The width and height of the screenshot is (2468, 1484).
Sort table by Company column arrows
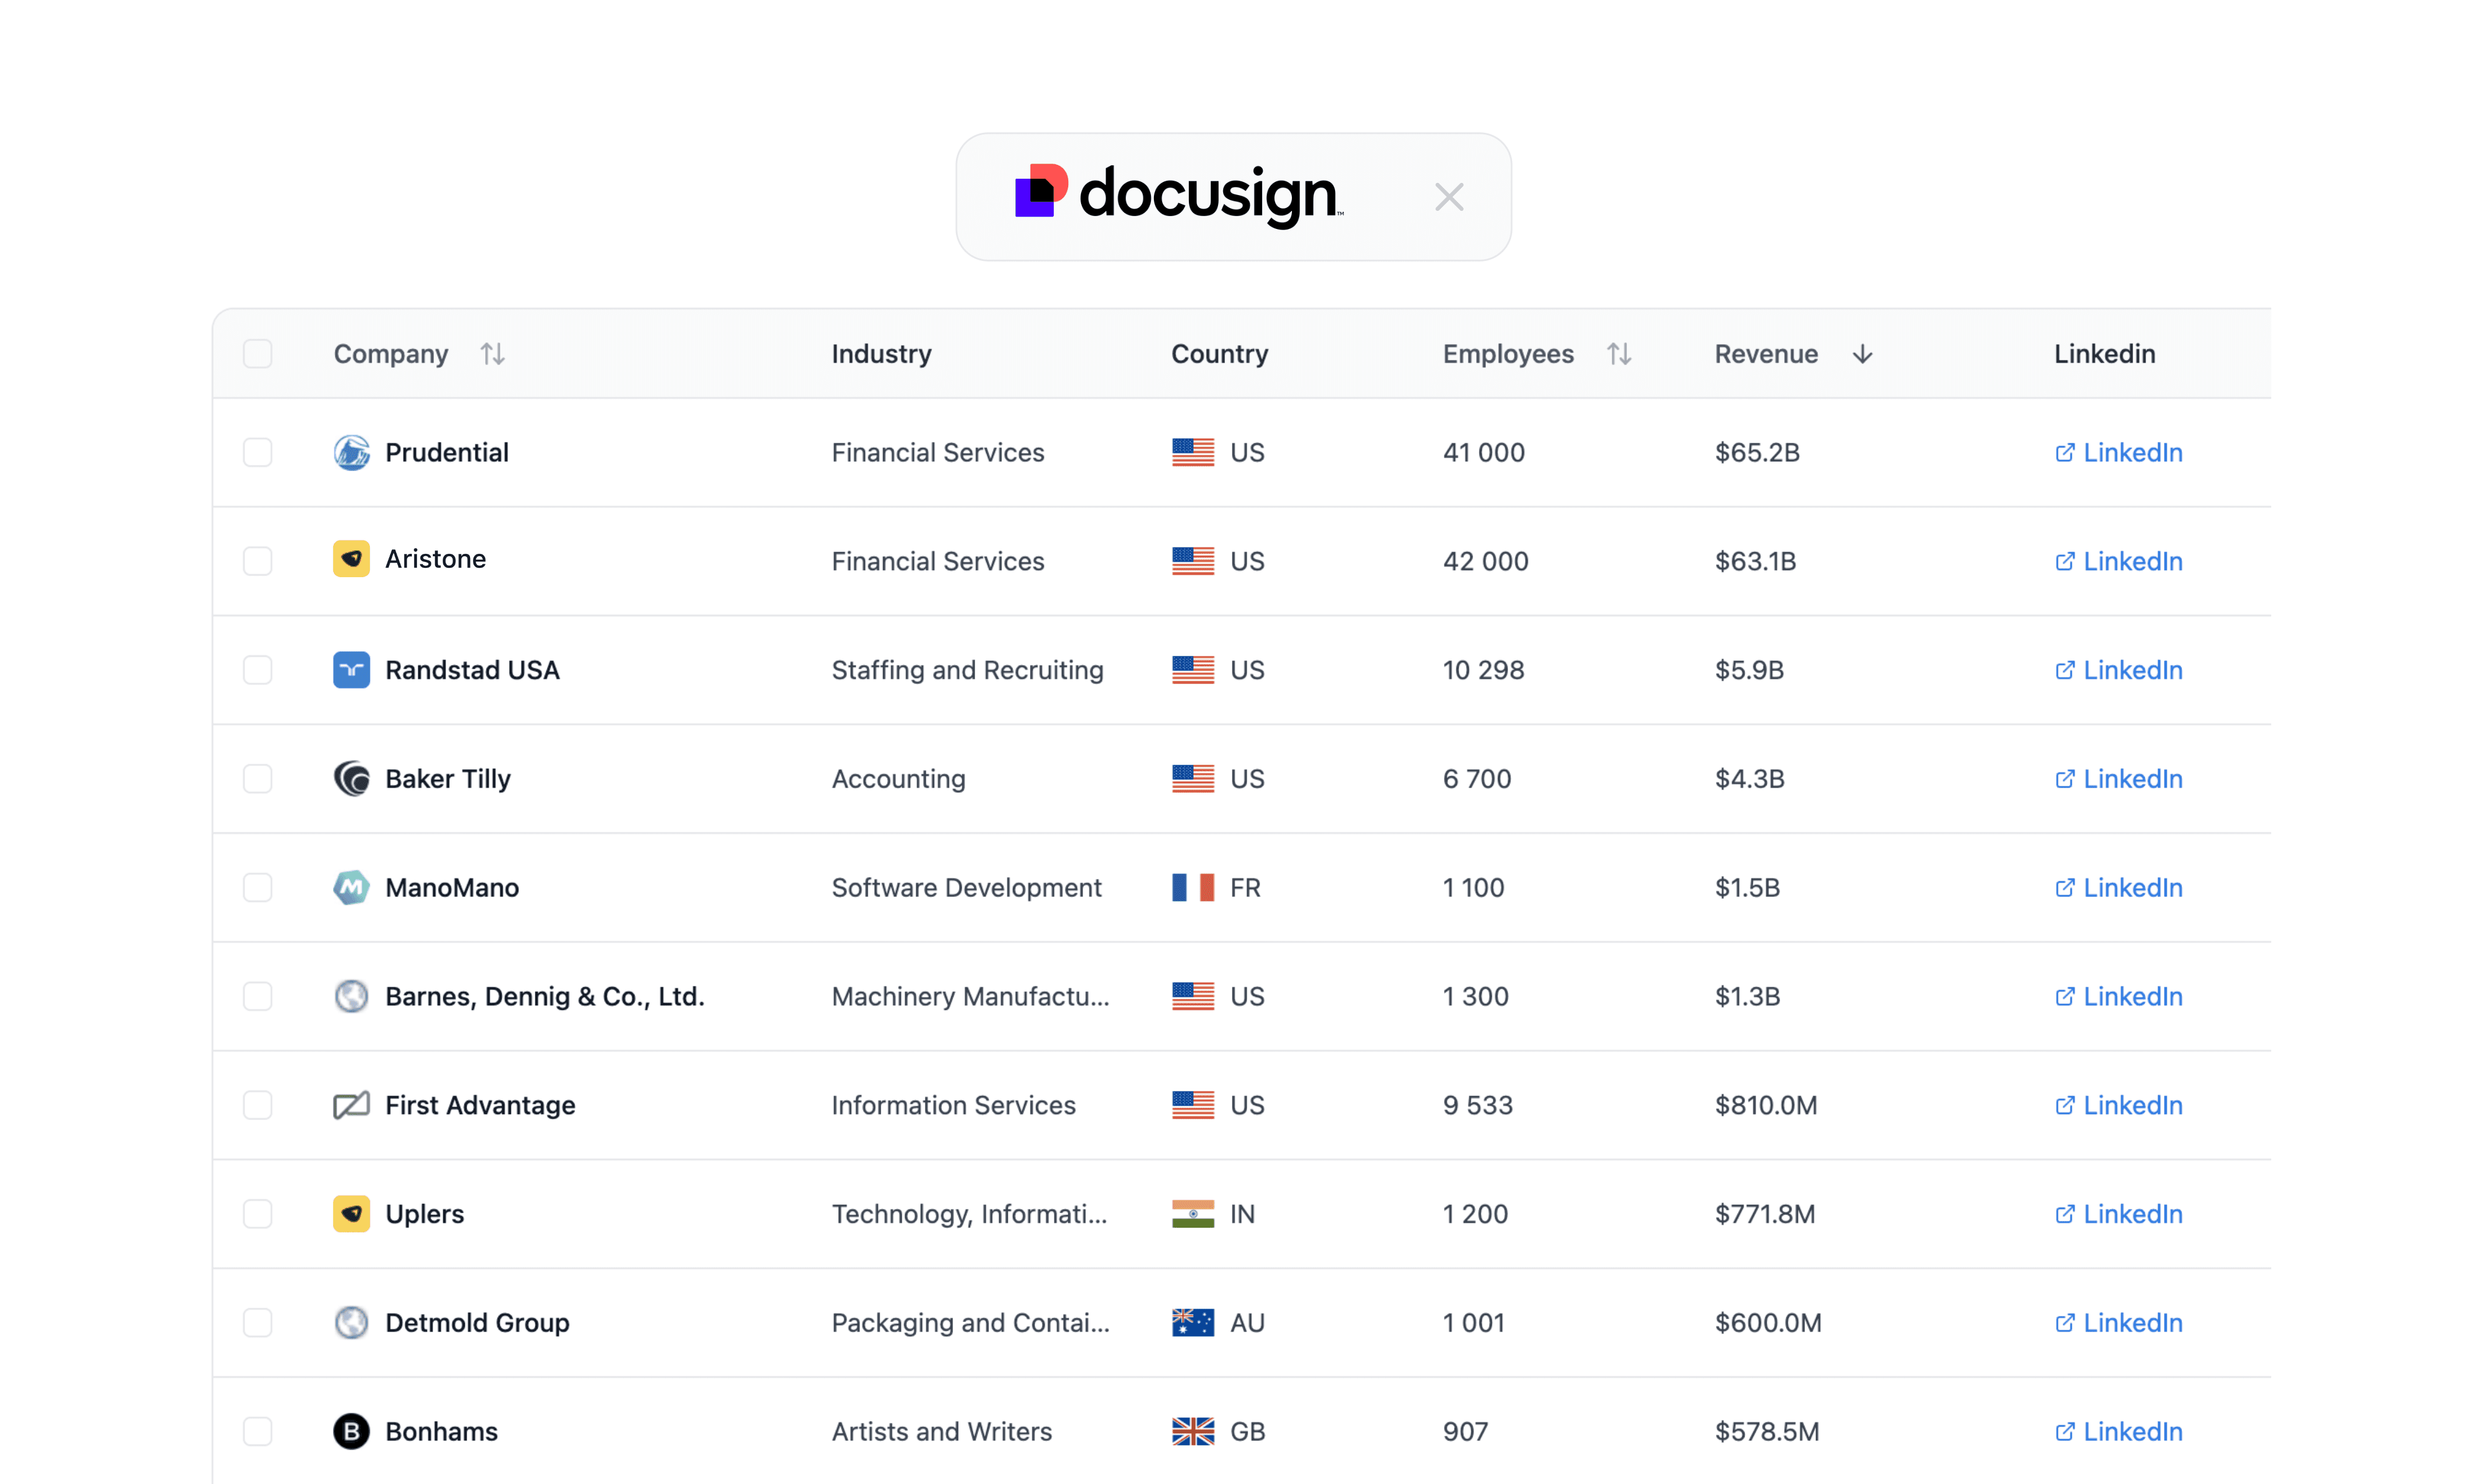tap(492, 354)
